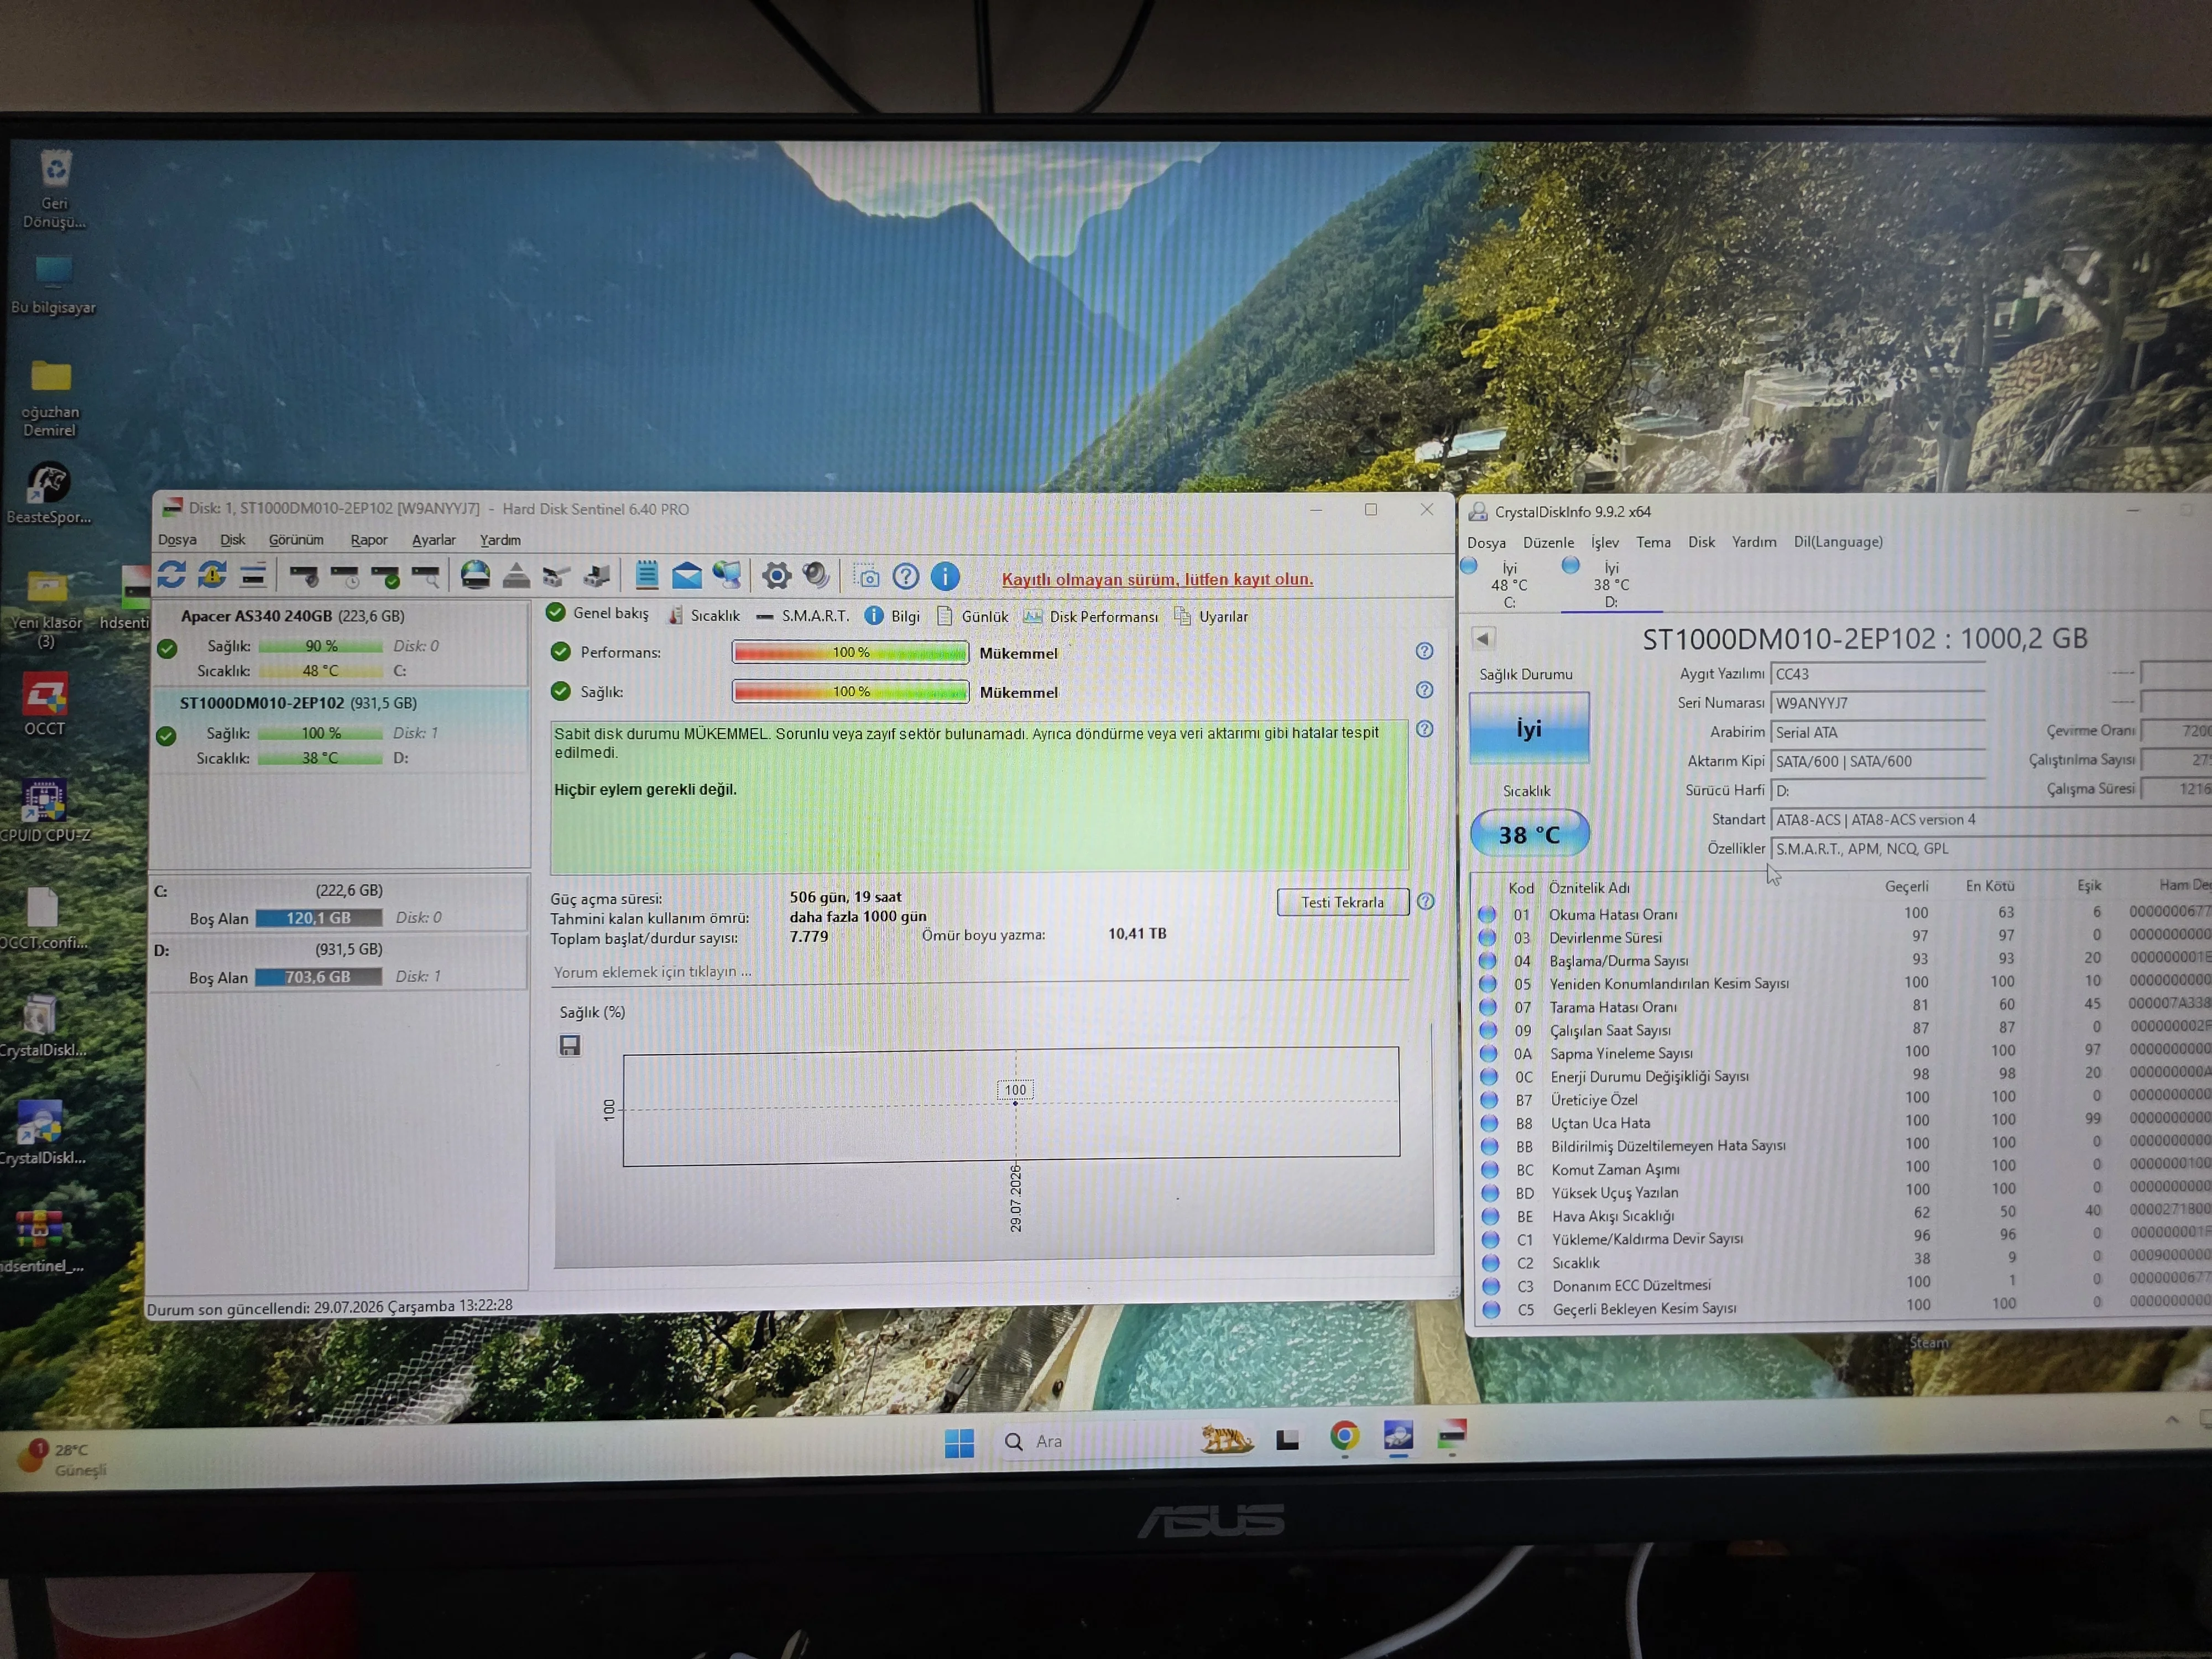Click the weather widget showing 28°C Güneşli
The height and width of the screenshot is (1659, 2212).
[61, 1459]
